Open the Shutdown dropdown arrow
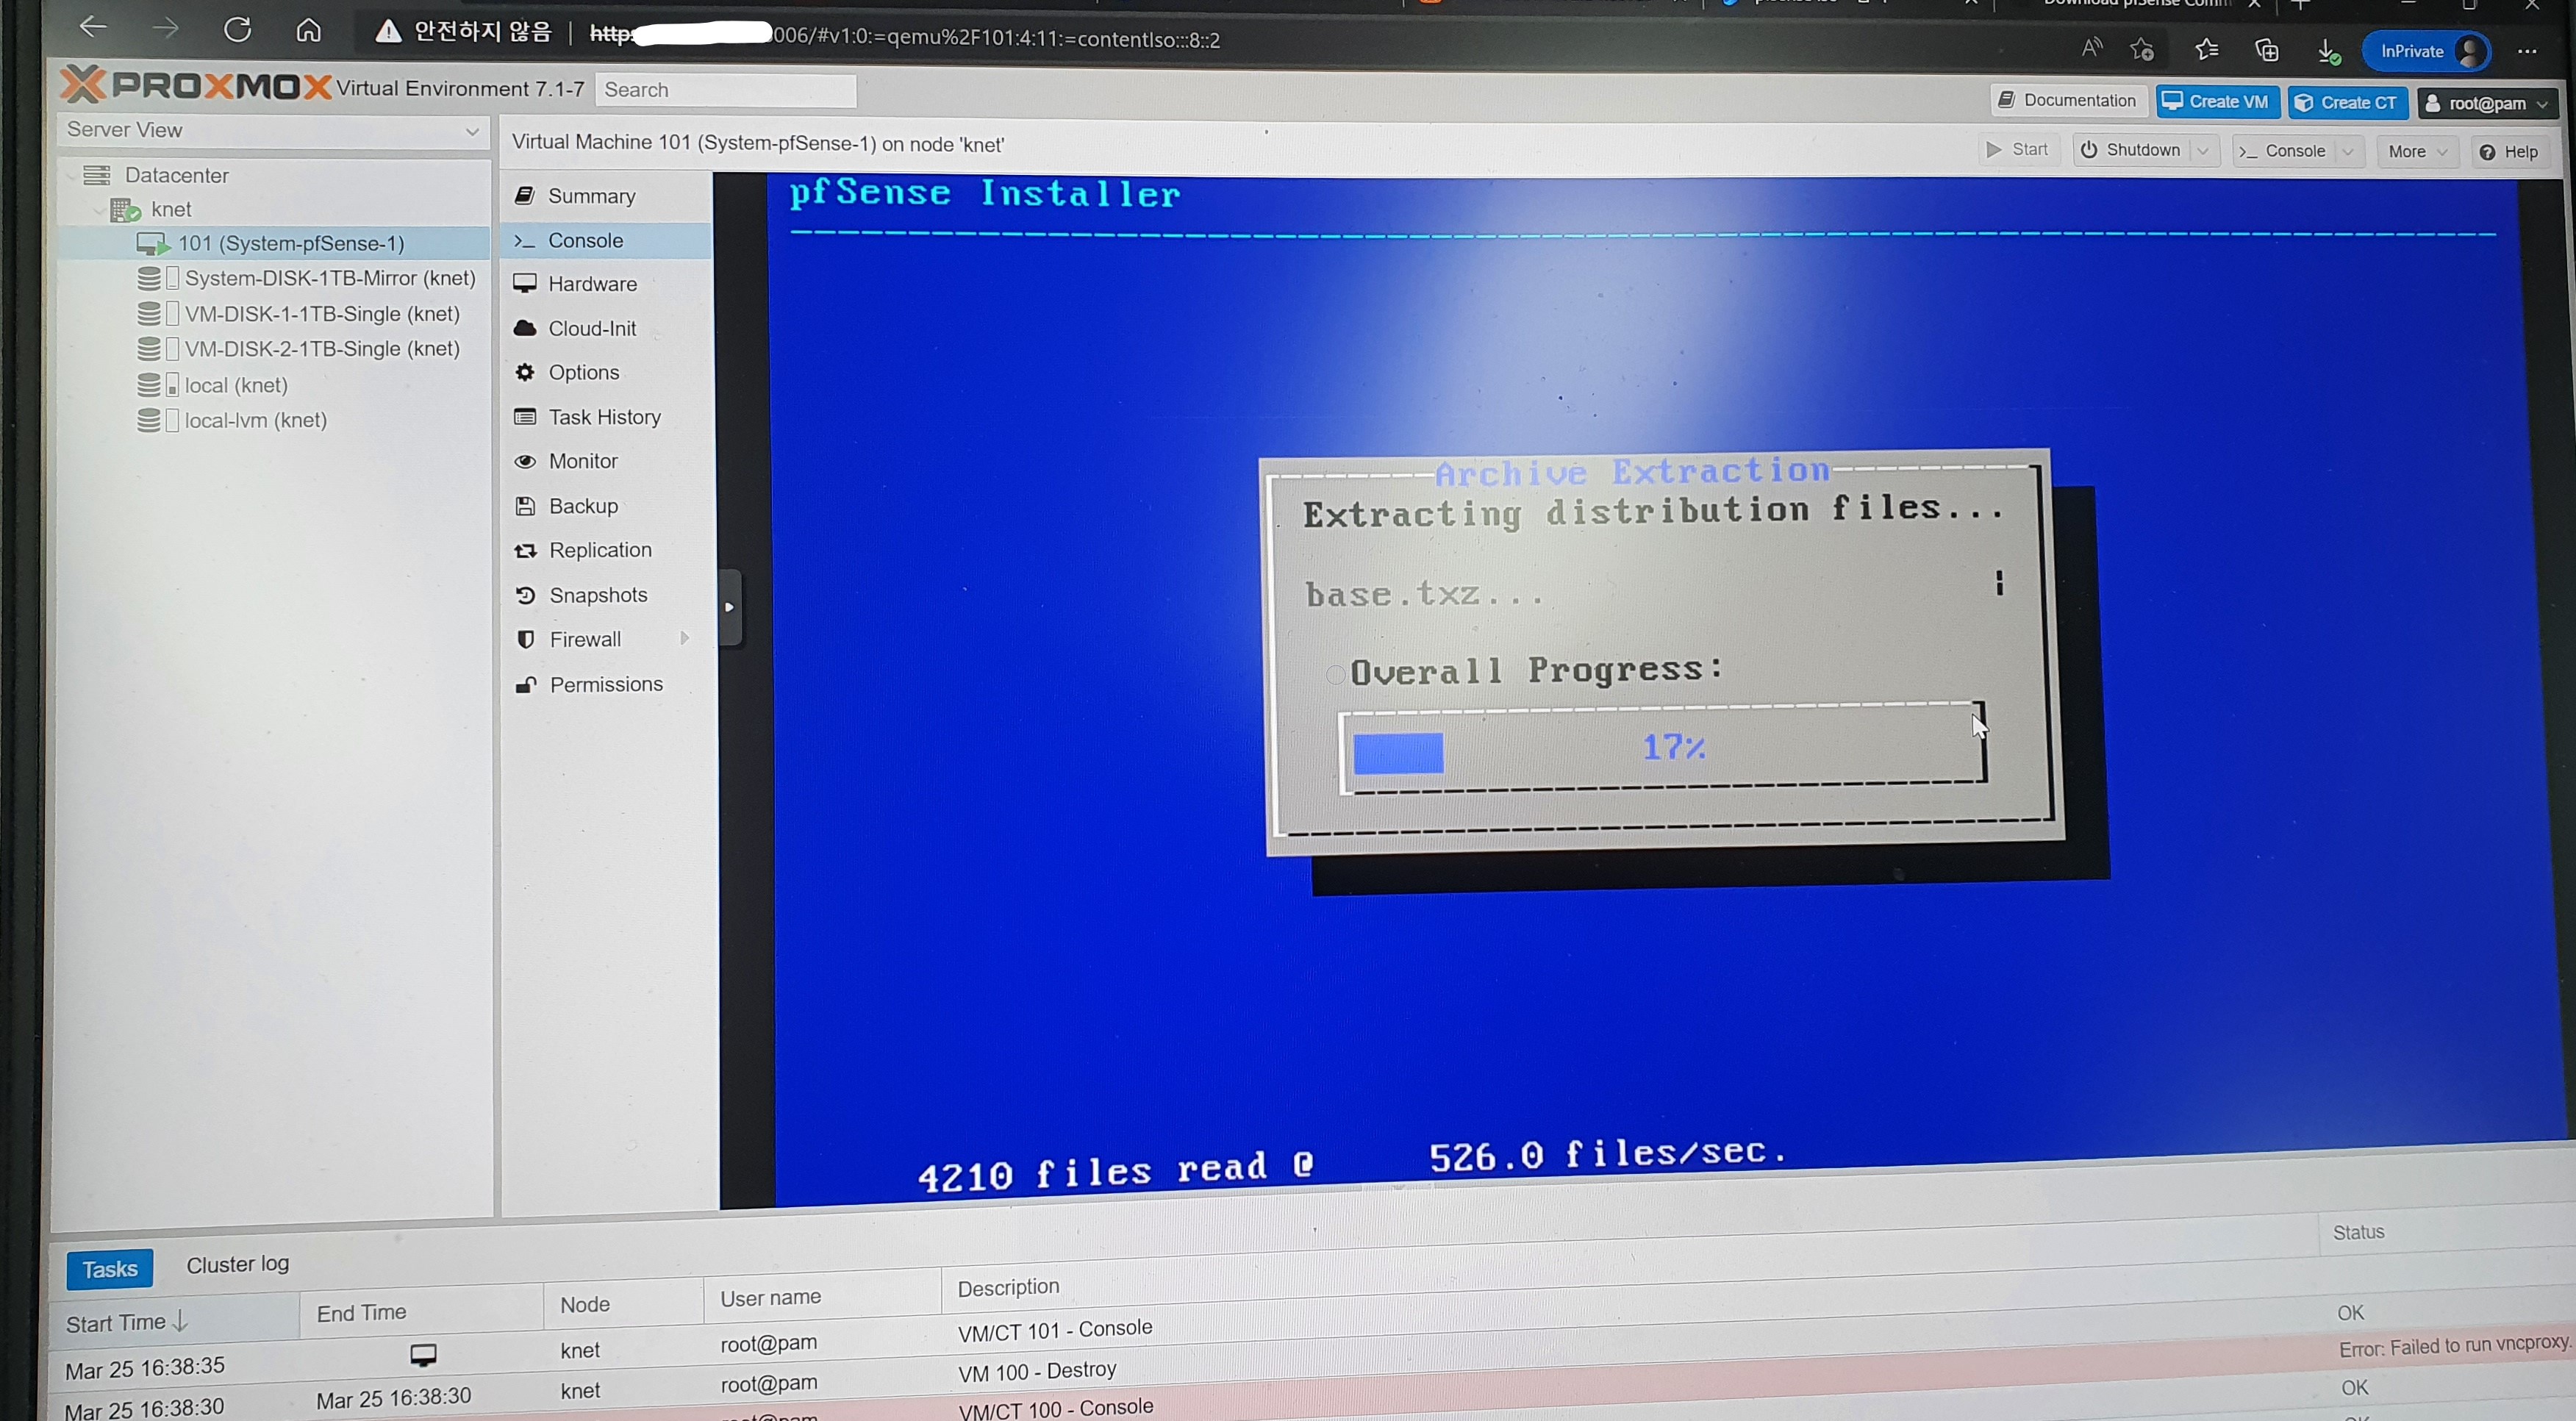The image size is (2576, 1421). click(2203, 151)
